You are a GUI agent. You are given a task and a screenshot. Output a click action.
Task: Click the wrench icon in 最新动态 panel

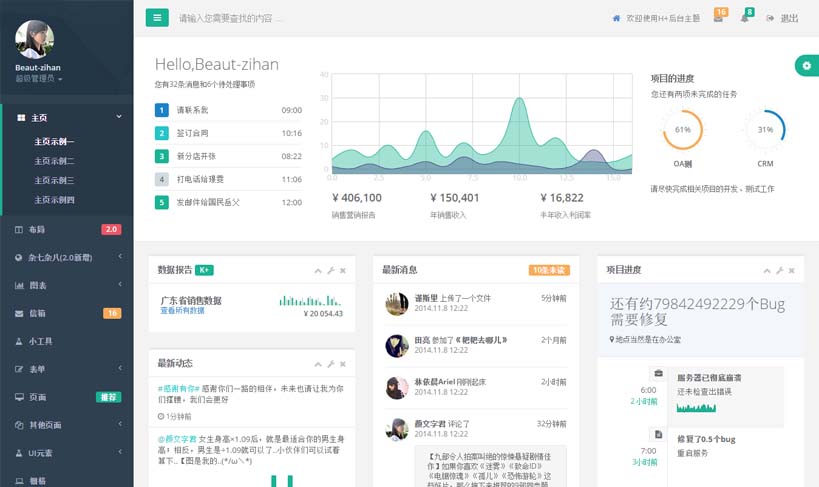331,363
